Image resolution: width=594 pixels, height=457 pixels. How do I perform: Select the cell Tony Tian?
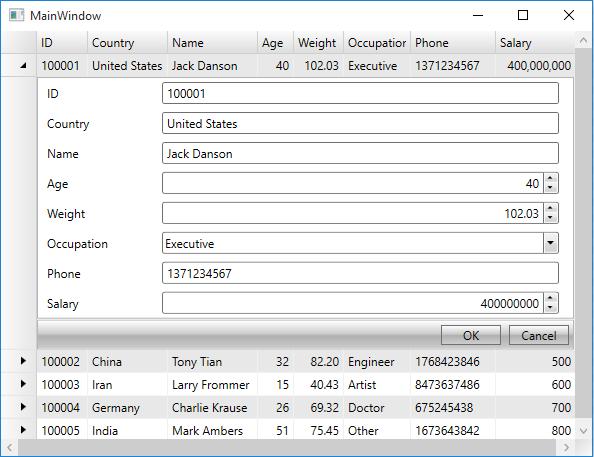coord(213,362)
